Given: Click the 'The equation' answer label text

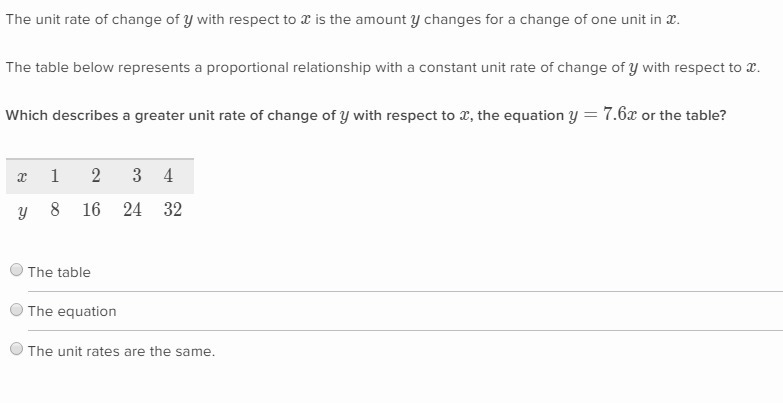Looking at the screenshot, I should pos(72,311).
